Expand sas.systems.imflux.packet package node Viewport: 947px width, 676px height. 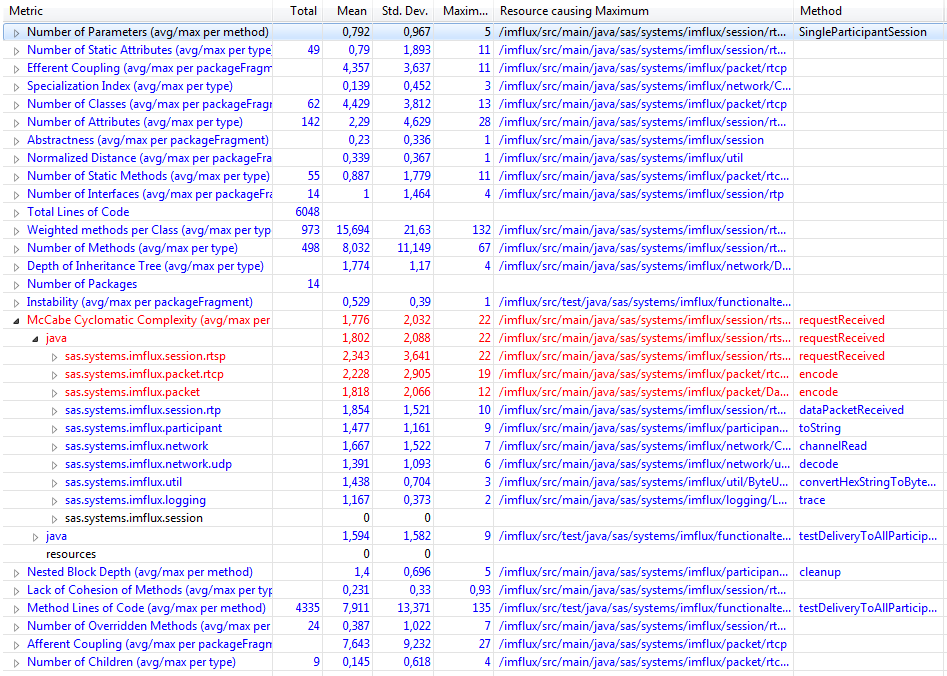point(54,393)
